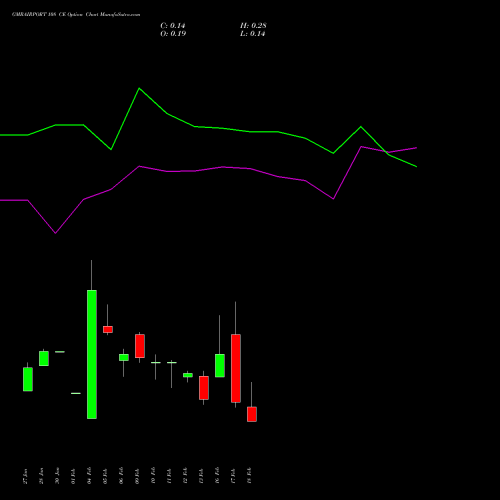Screen dimensions: 500x500
Task: Click the green candle for 27 Jan
Action: click(x=28, y=379)
